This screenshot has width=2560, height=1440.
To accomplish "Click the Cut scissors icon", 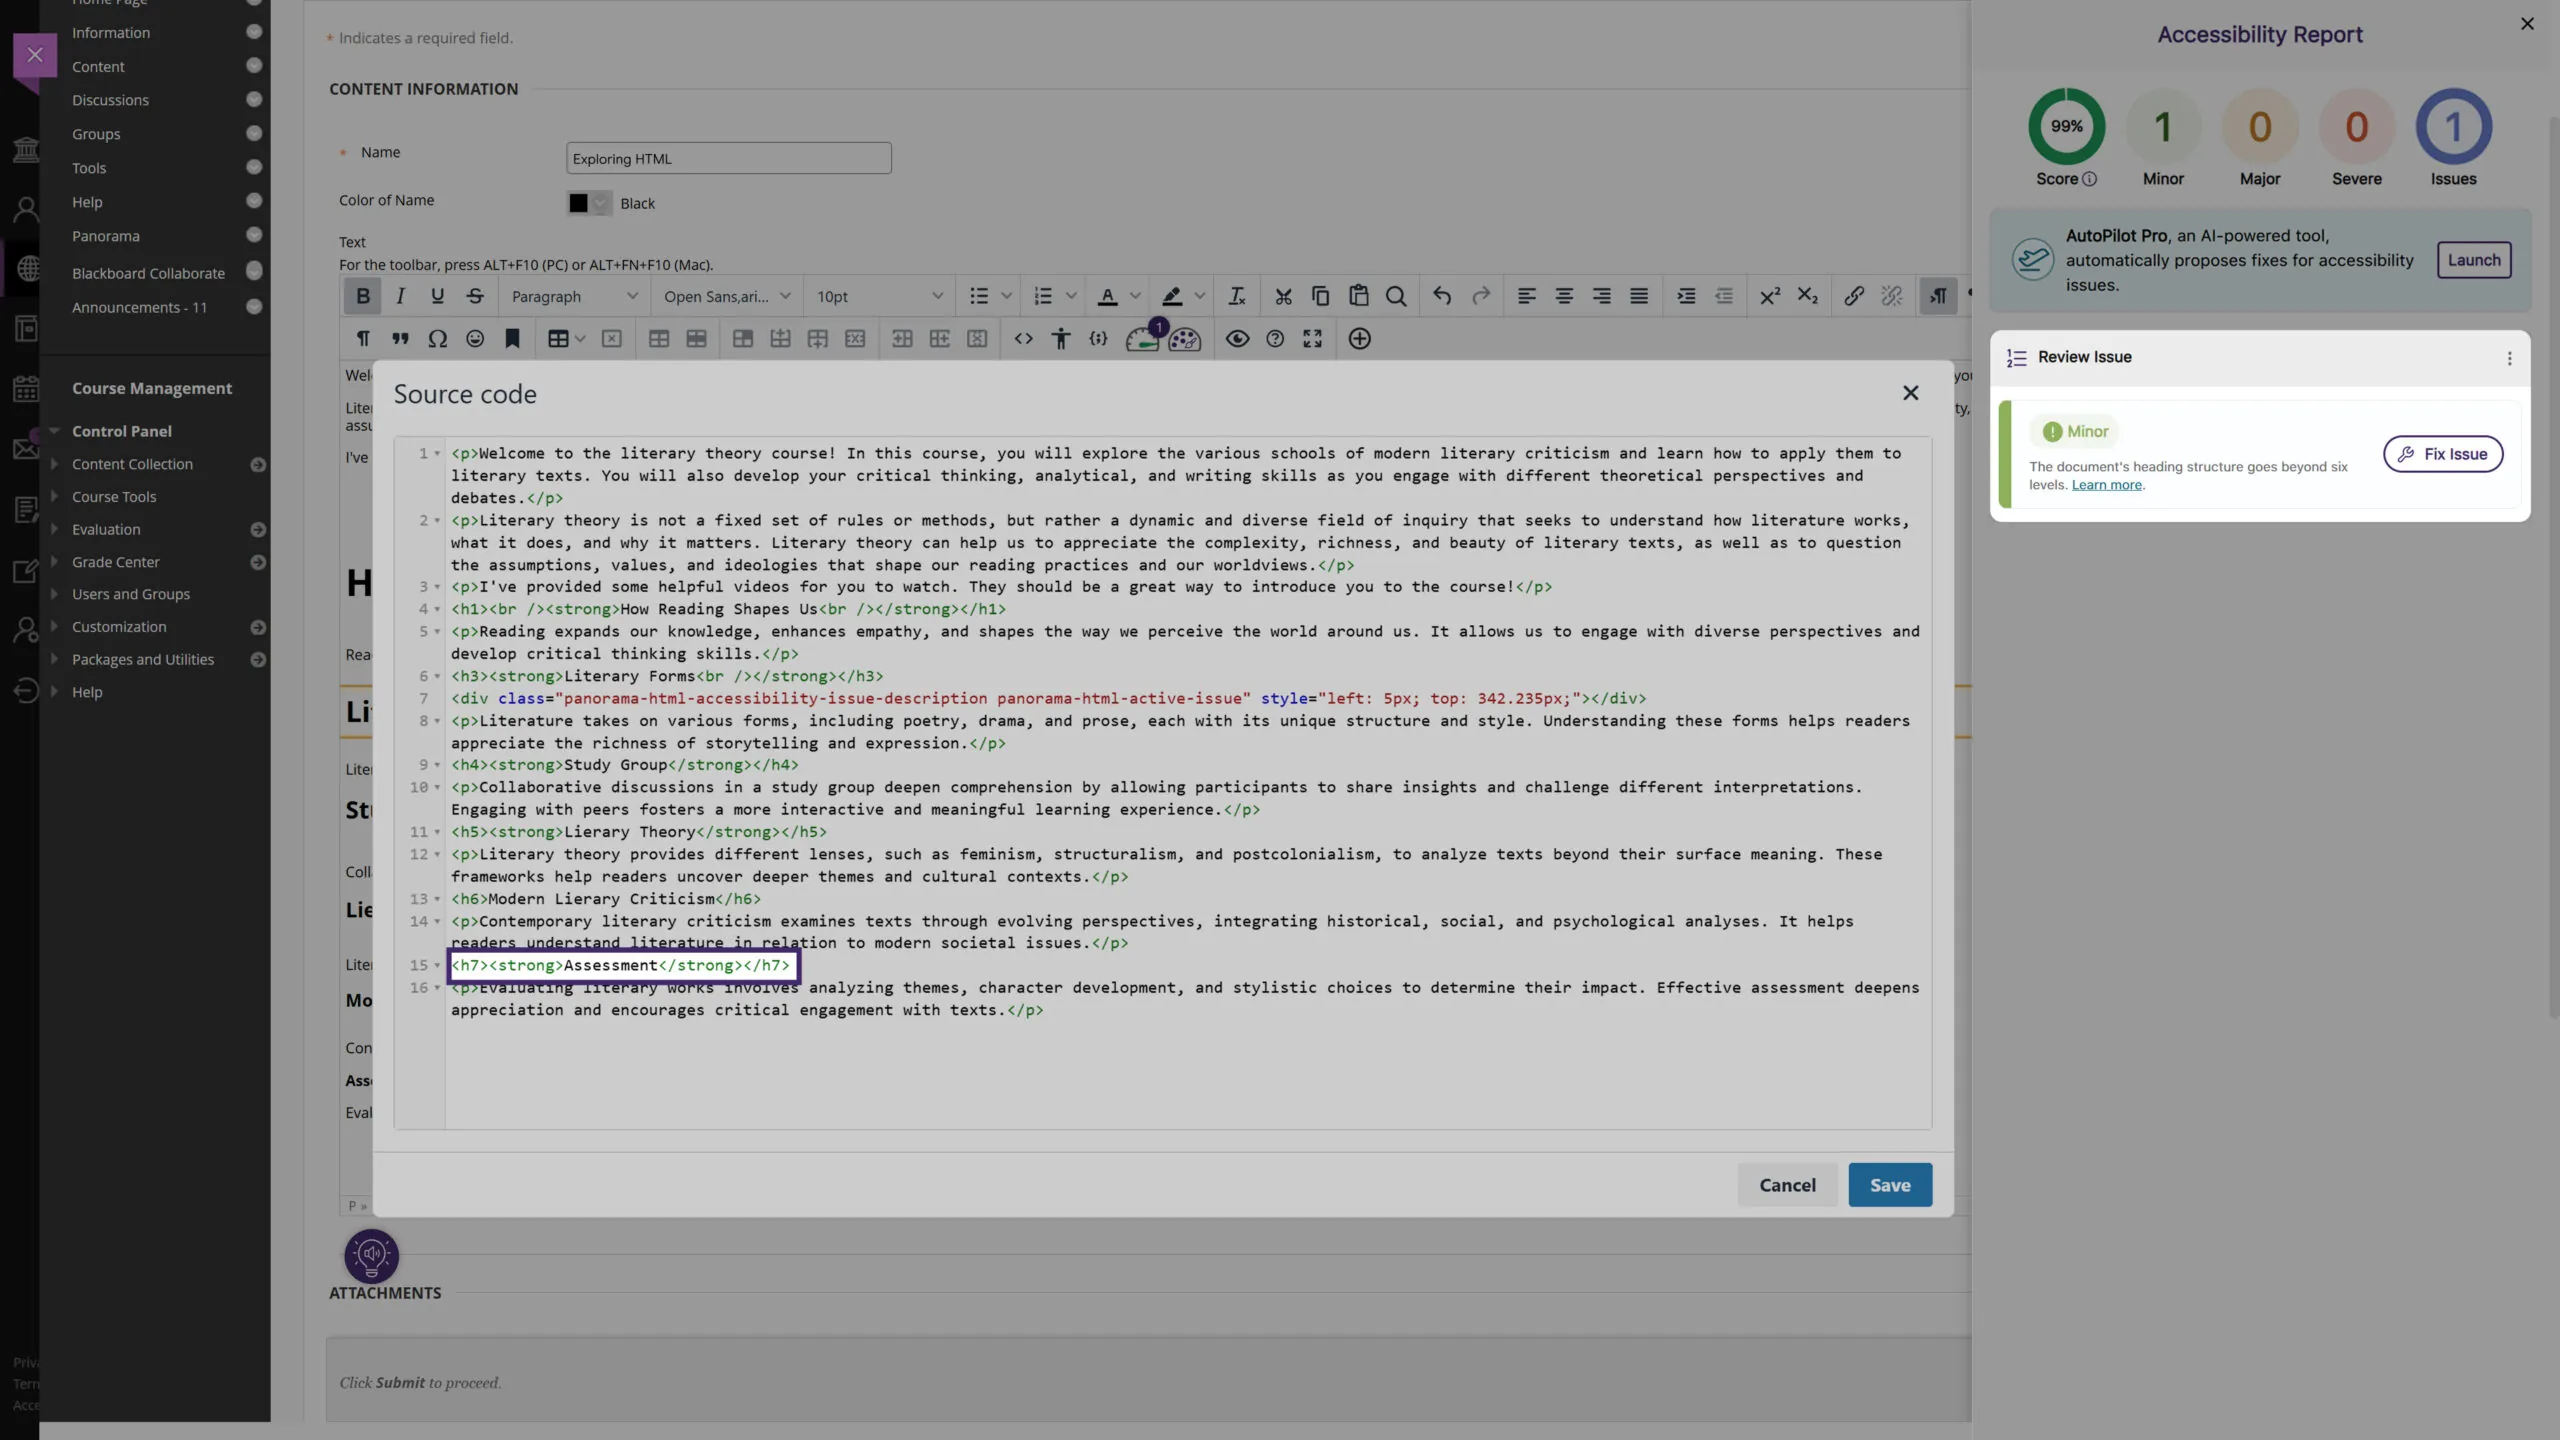I will coord(1283,296).
